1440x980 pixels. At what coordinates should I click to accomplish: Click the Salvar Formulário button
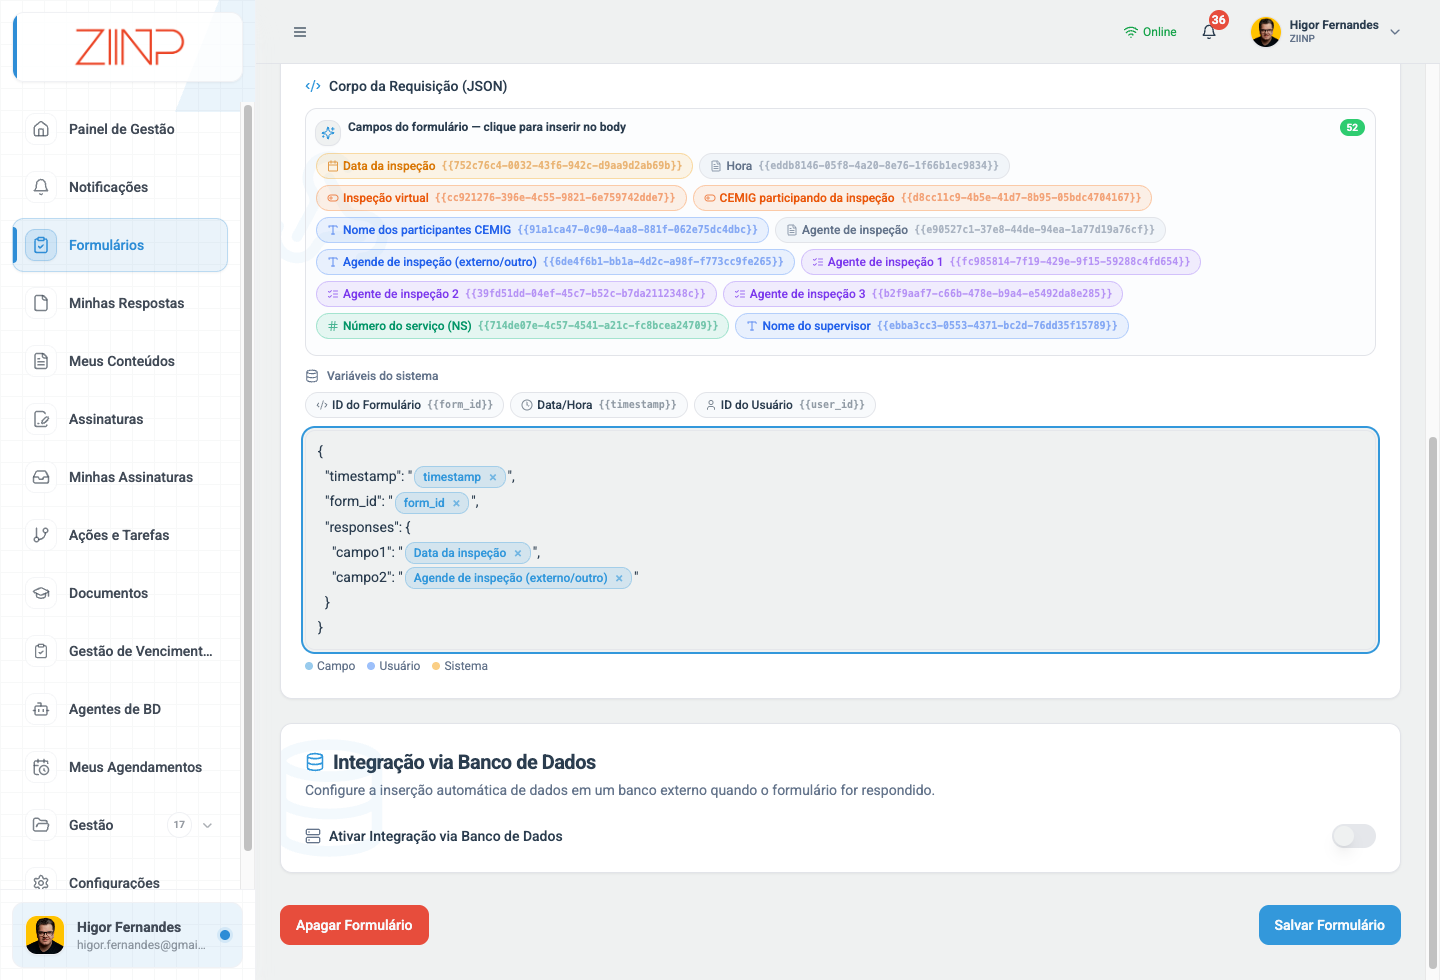[x=1329, y=925]
